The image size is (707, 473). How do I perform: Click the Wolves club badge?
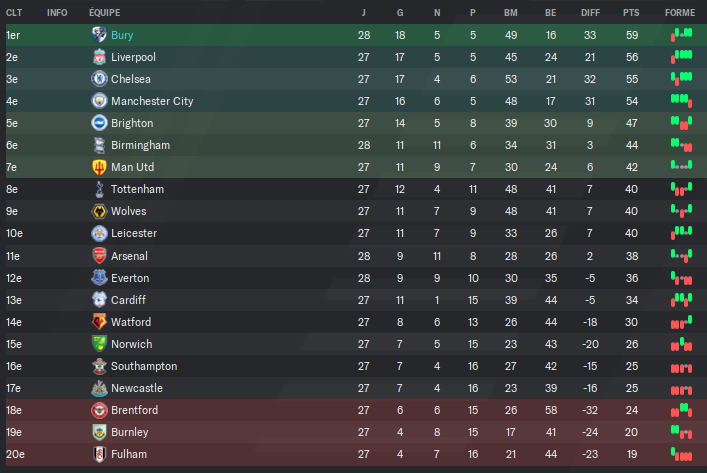[99, 211]
